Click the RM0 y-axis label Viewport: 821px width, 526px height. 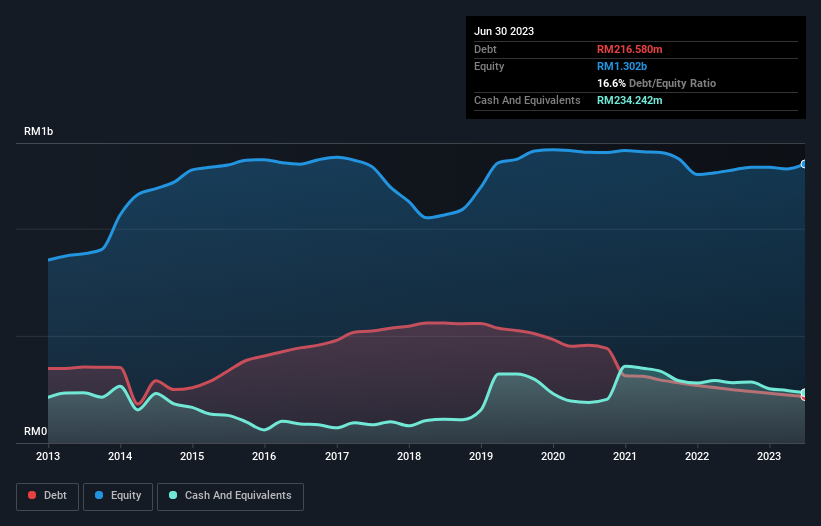36,432
